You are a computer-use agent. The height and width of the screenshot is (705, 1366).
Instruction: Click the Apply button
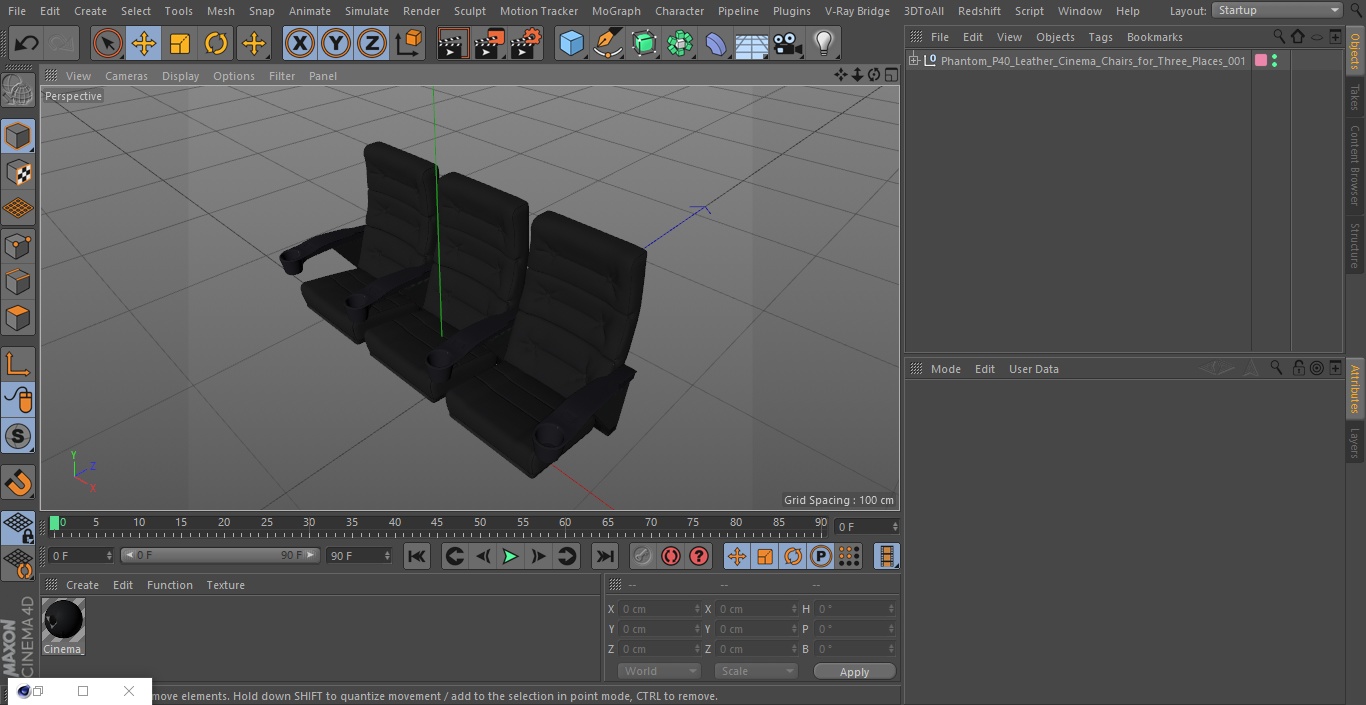pyautogui.click(x=854, y=671)
